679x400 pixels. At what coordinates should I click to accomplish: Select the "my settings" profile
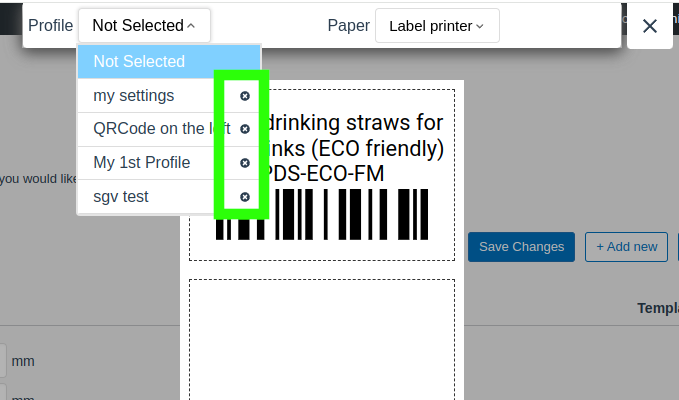(134, 96)
